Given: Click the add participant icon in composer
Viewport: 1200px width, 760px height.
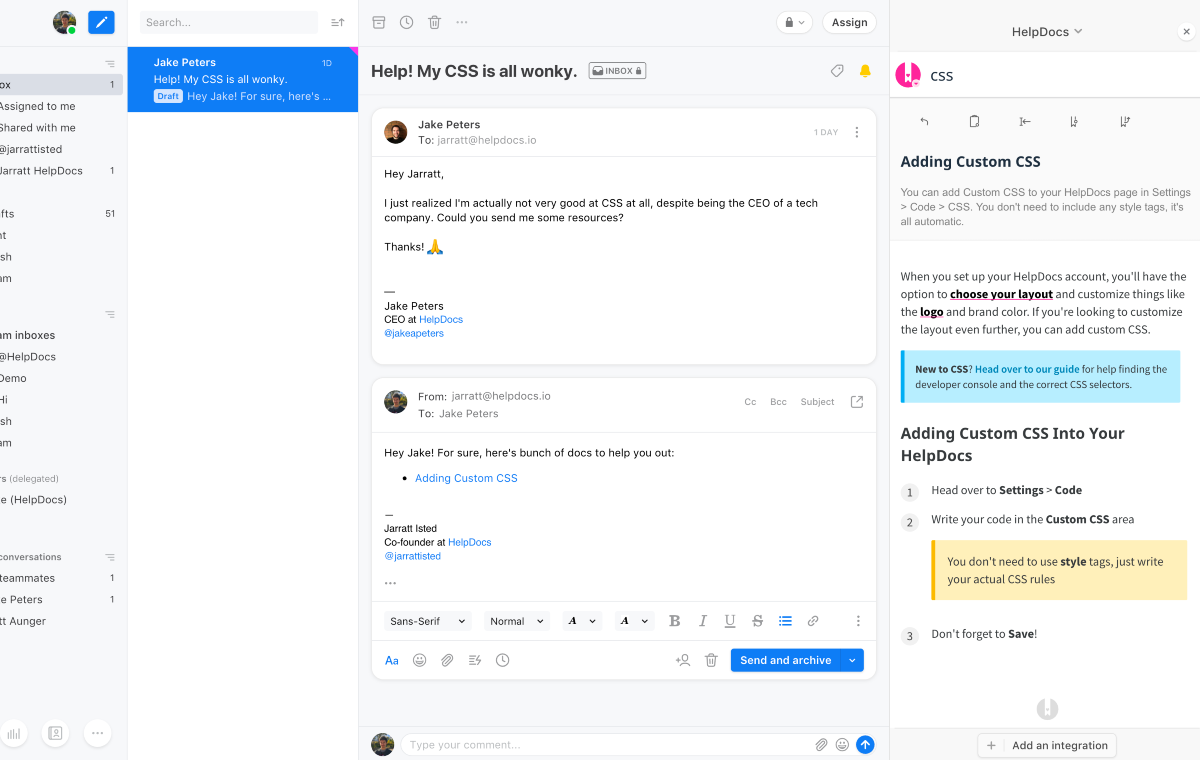Looking at the screenshot, I should 683,660.
